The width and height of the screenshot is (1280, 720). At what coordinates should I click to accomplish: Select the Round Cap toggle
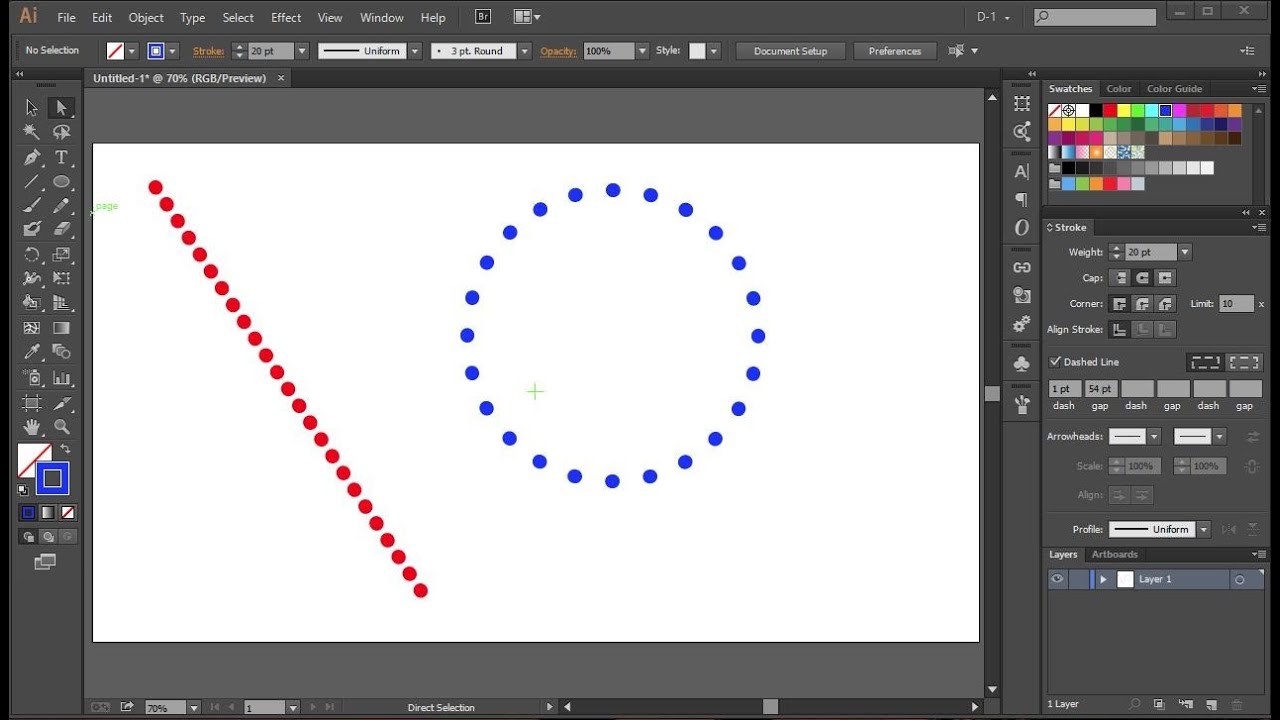[x=1142, y=278]
